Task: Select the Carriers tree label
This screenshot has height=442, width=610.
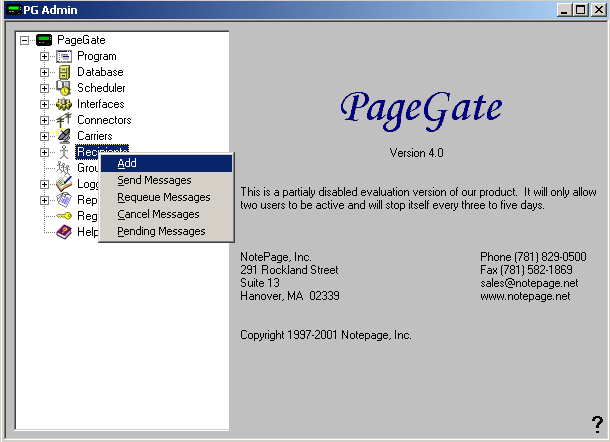Action: (95, 136)
